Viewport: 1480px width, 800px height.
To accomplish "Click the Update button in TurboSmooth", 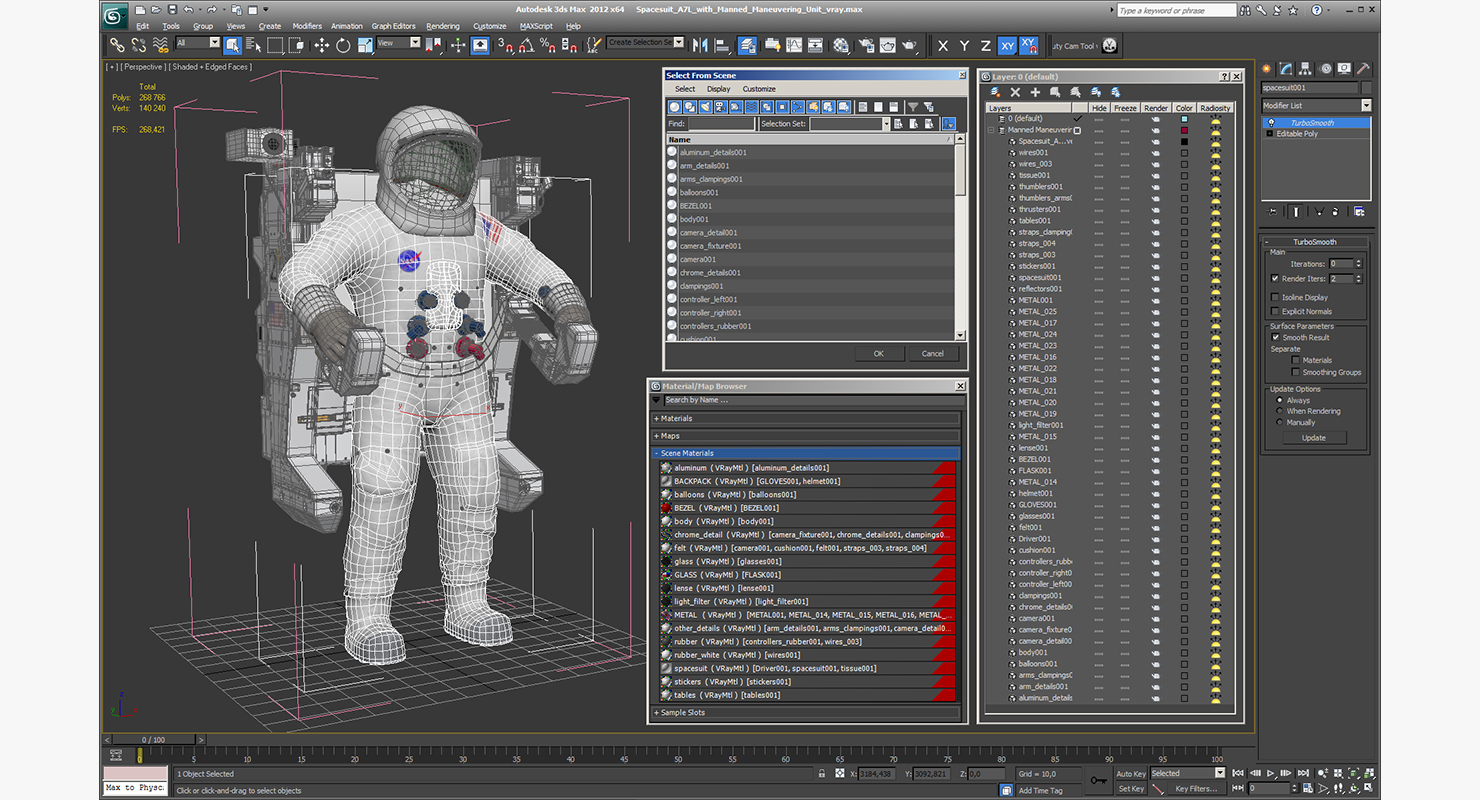I will [x=1314, y=437].
